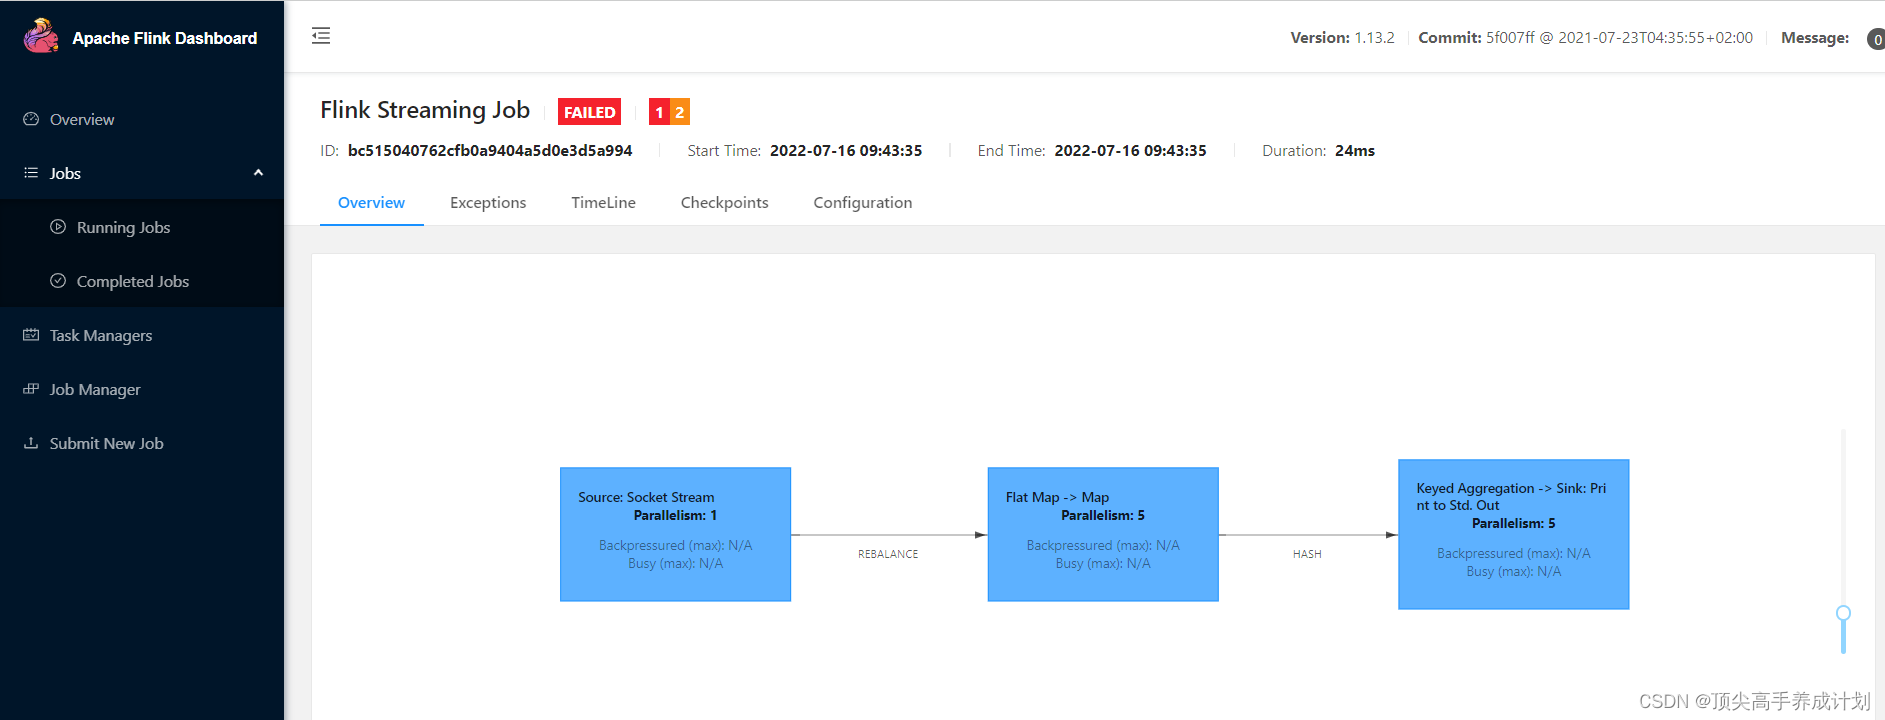Click the upload icon beside Submit New Job

click(31, 443)
